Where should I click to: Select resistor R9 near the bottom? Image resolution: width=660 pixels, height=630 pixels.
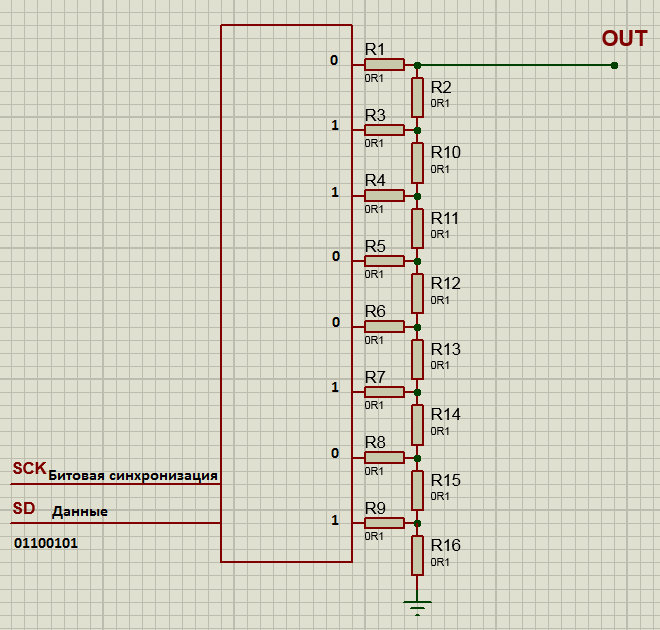click(x=384, y=523)
